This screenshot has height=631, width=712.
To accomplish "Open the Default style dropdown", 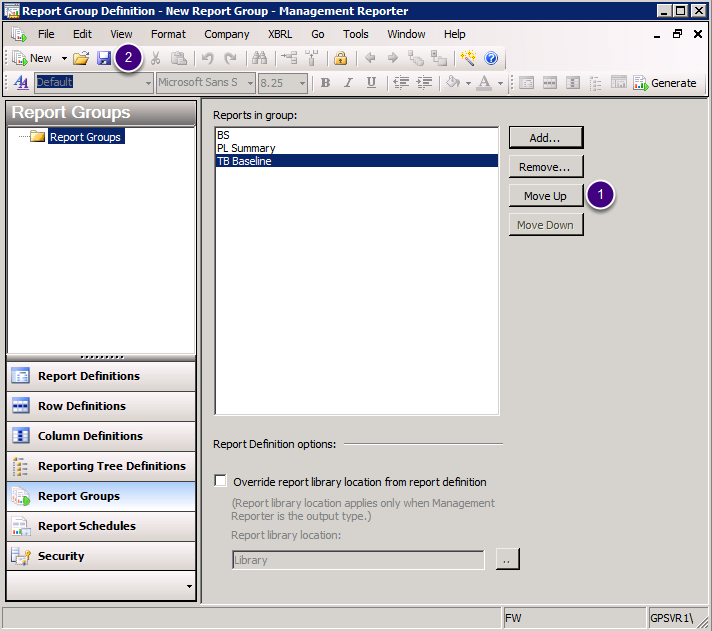I will (x=148, y=84).
